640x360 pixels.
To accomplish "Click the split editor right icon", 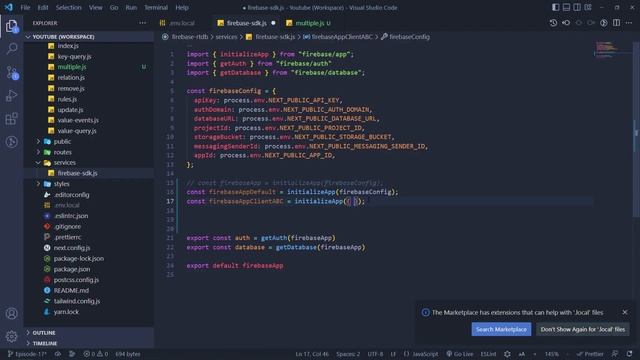I will [616, 23].
